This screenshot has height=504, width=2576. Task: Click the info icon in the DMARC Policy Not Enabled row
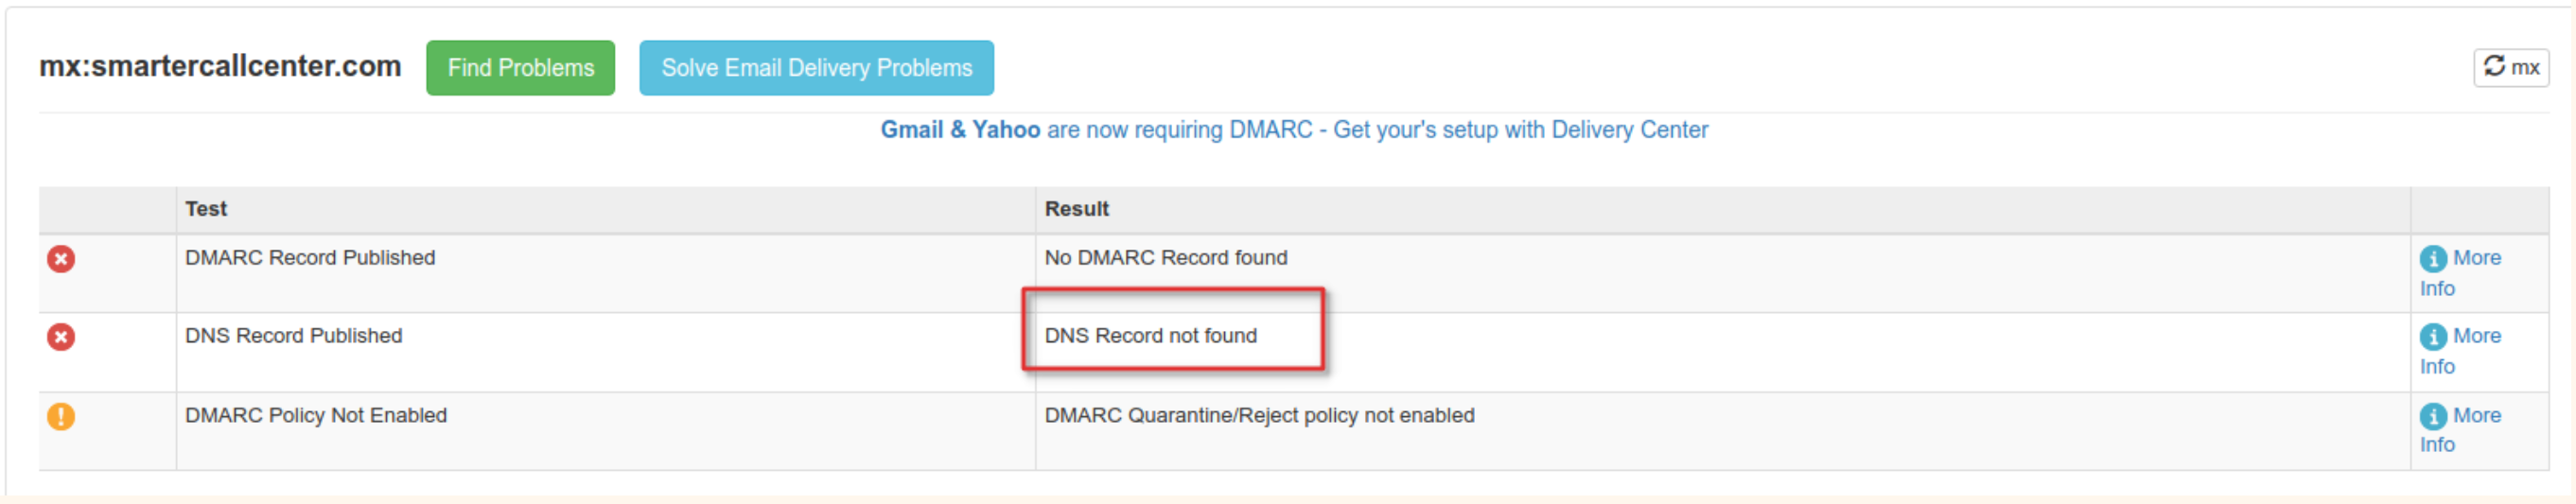point(2433,416)
